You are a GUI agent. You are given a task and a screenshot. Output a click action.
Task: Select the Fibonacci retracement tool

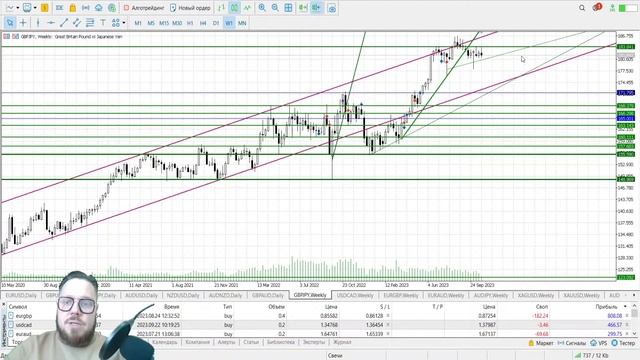coord(90,23)
